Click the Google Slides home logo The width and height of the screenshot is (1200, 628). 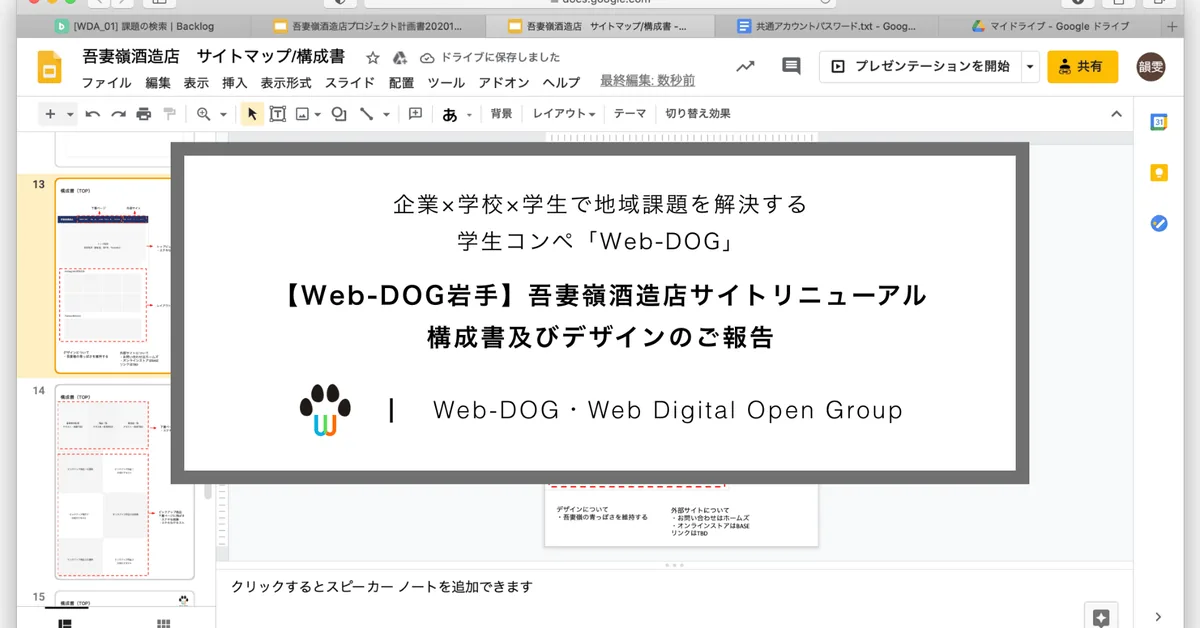[50, 68]
